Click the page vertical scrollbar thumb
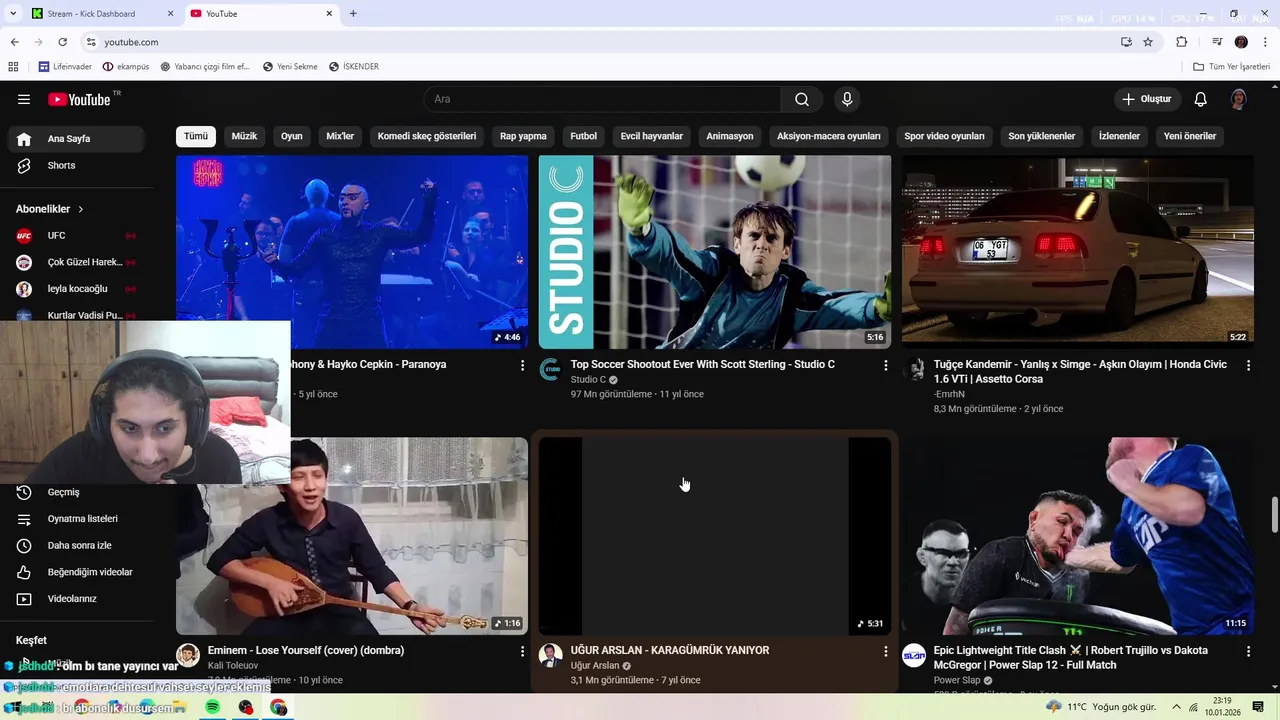Screen dimensions: 1280x720 (1275, 515)
